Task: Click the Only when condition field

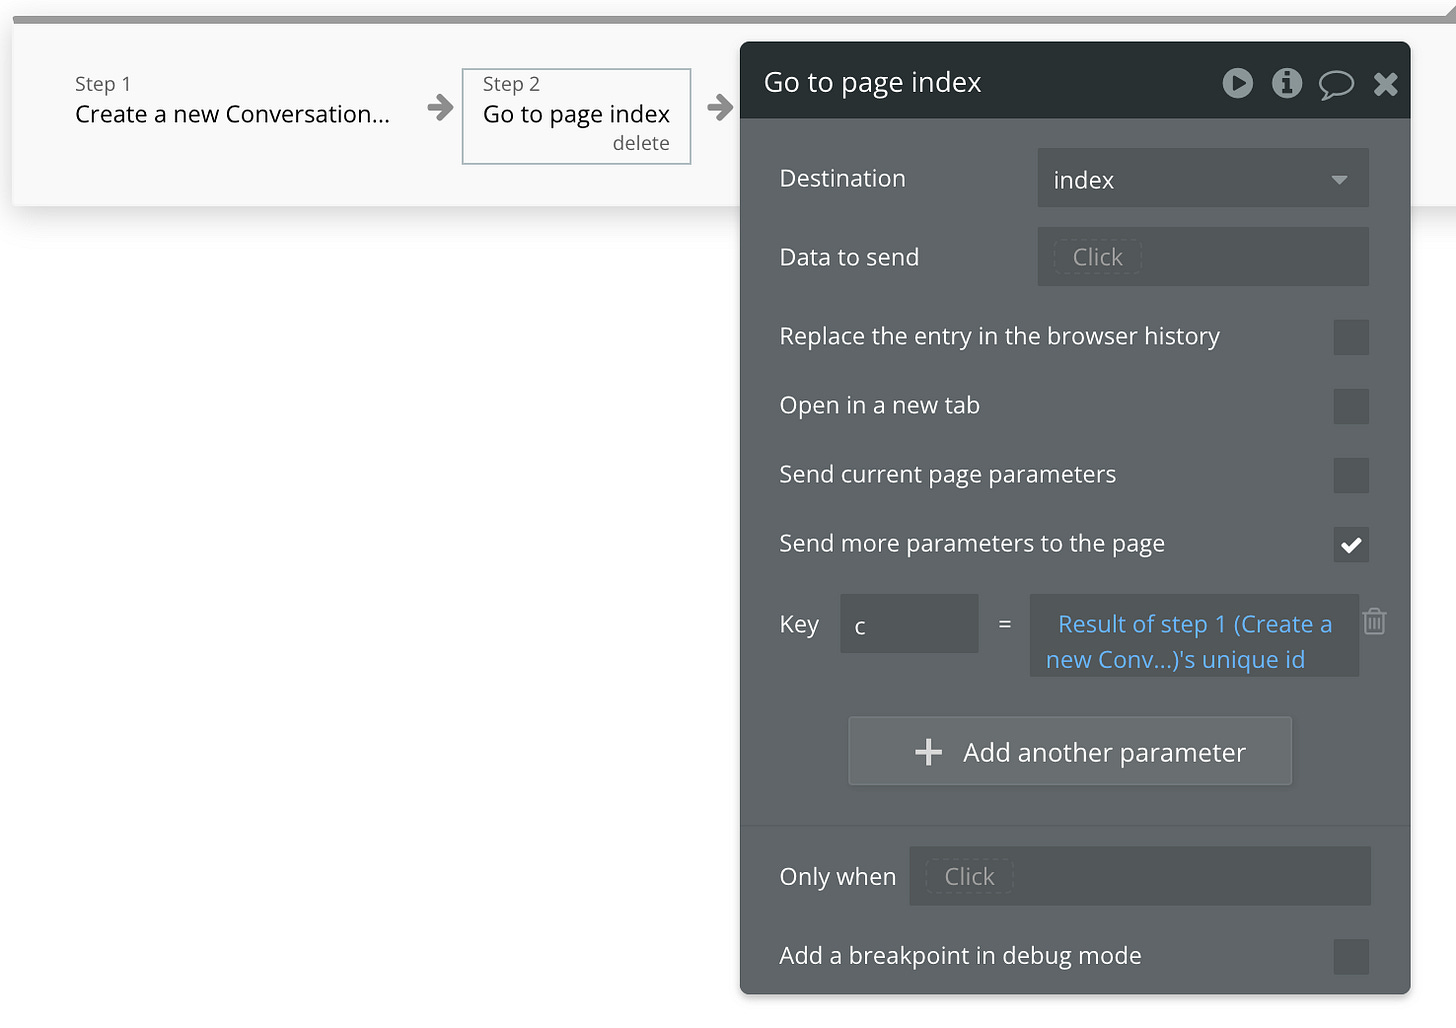Action: [x=1140, y=876]
